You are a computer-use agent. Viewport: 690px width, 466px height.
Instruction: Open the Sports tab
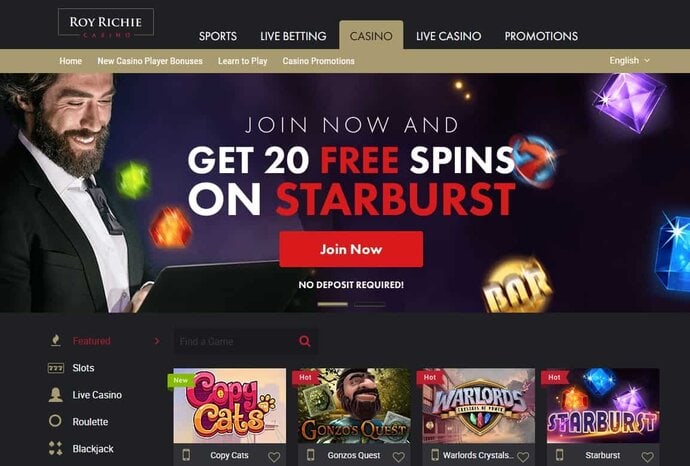coord(218,36)
